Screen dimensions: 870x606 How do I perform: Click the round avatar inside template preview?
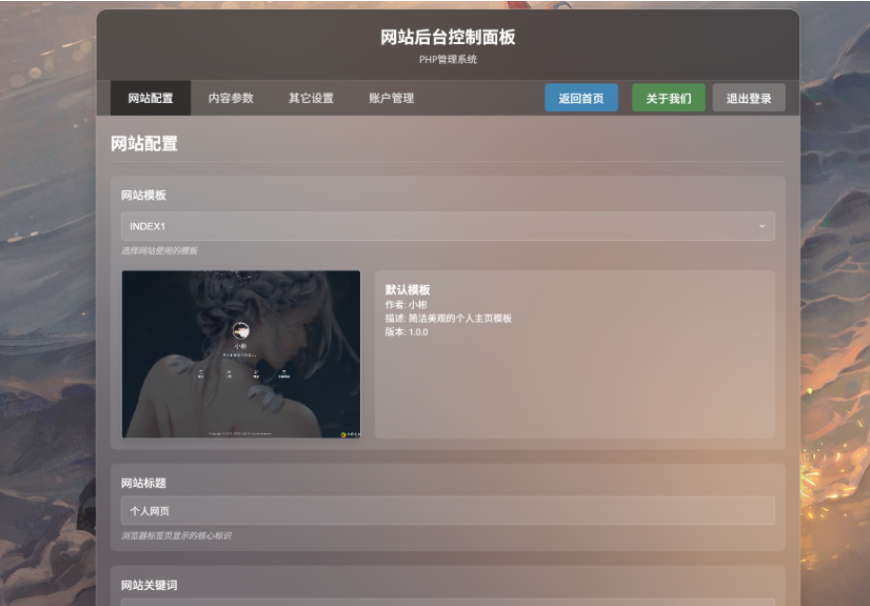point(241,331)
